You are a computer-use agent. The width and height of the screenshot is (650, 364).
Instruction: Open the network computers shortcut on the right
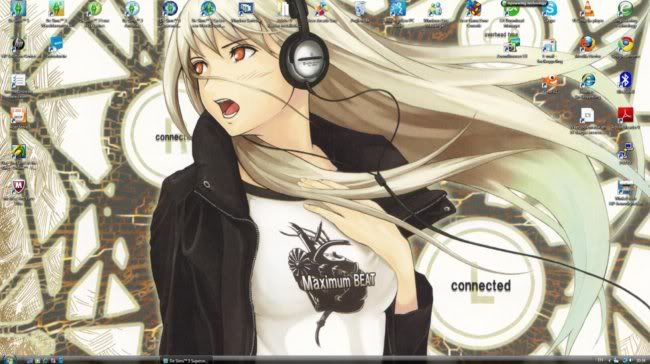coord(625,153)
